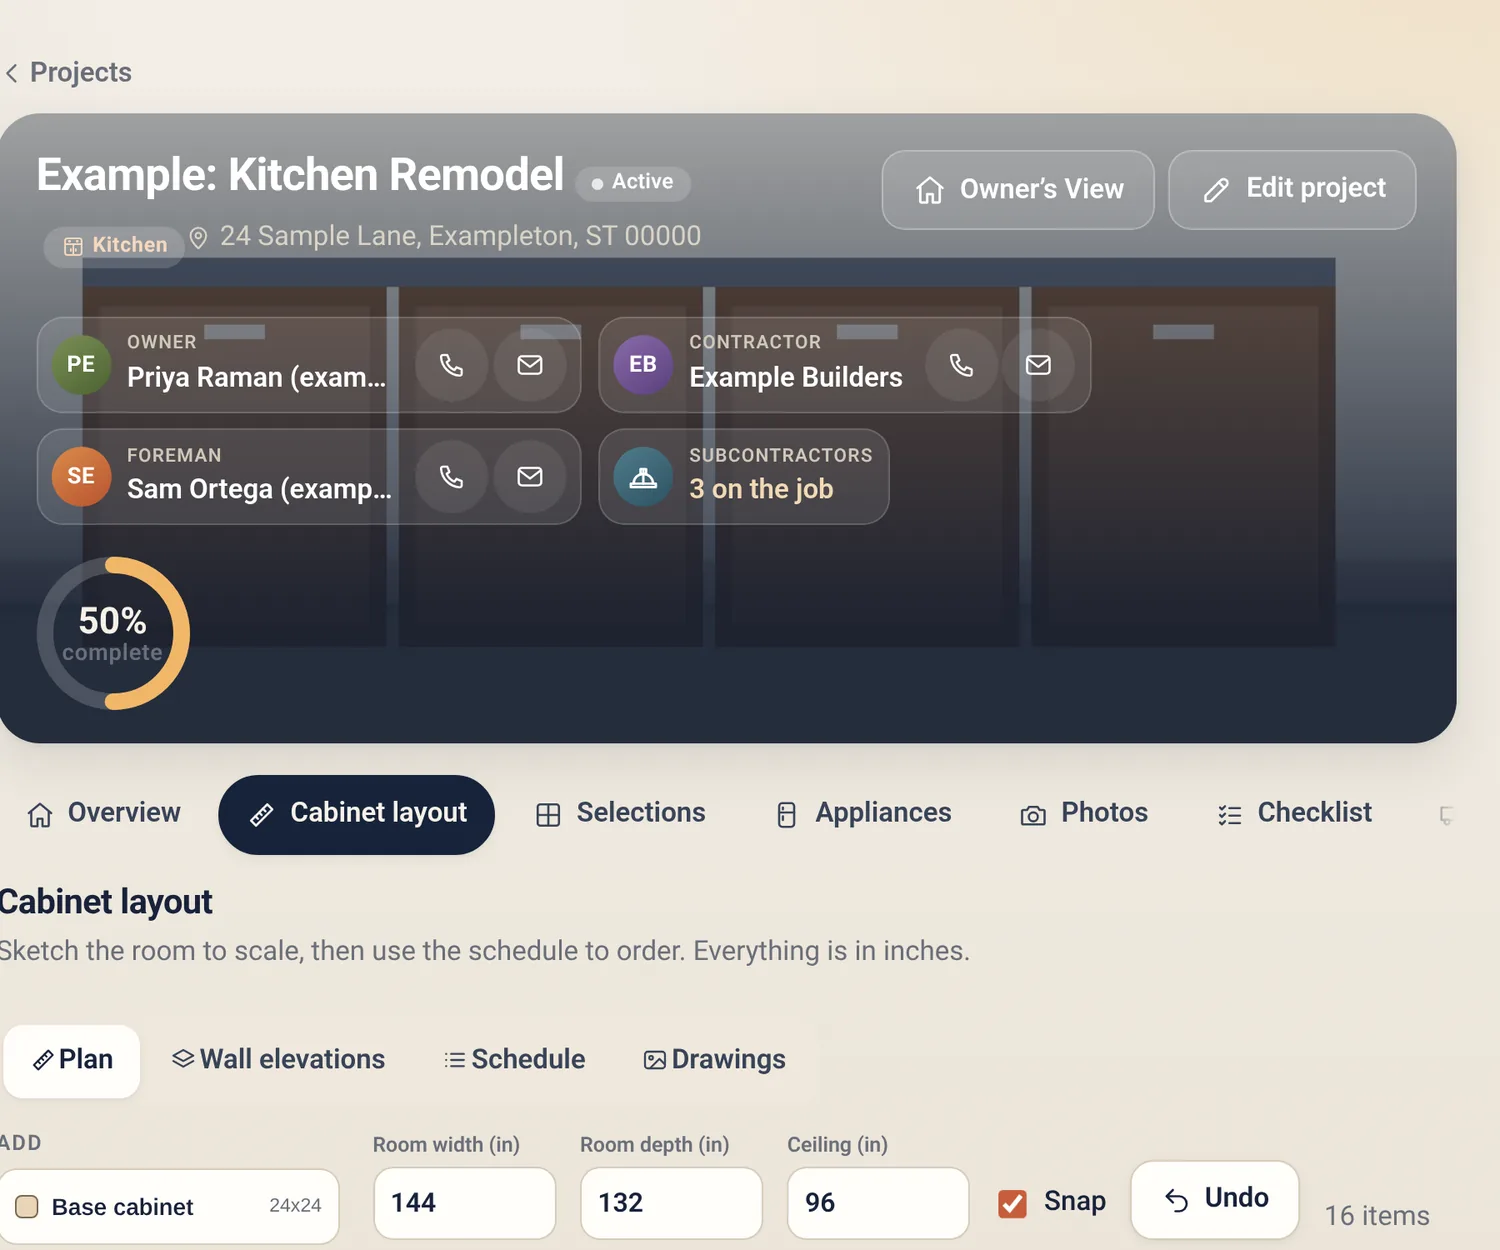The height and width of the screenshot is (1250, 1500).
Task: Call contractor Example Builders
Action: click(961, 365)
